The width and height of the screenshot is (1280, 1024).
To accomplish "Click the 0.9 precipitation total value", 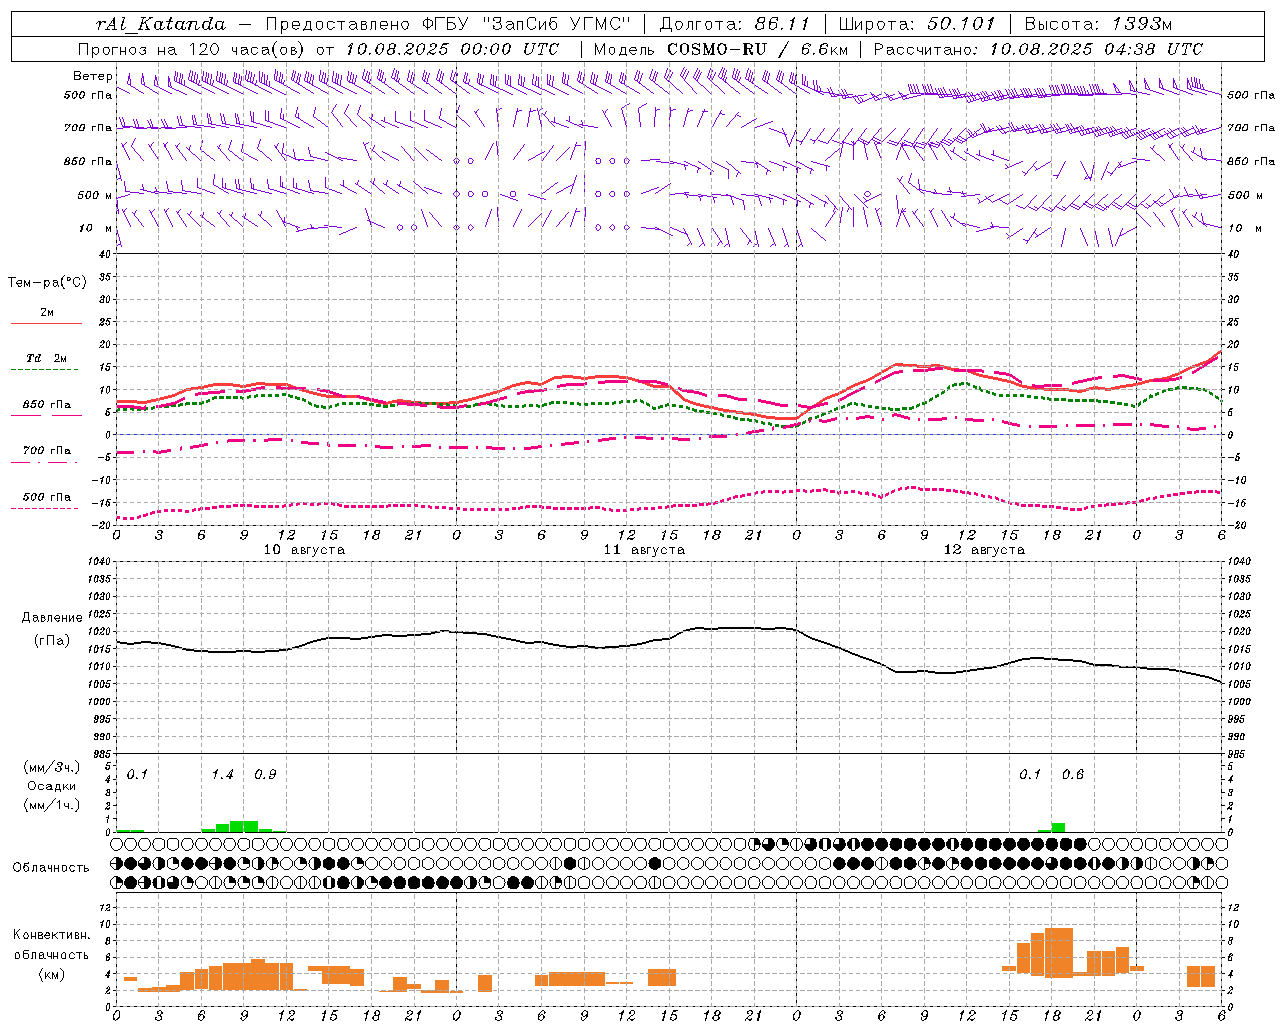I will click(x=265, y=775).
